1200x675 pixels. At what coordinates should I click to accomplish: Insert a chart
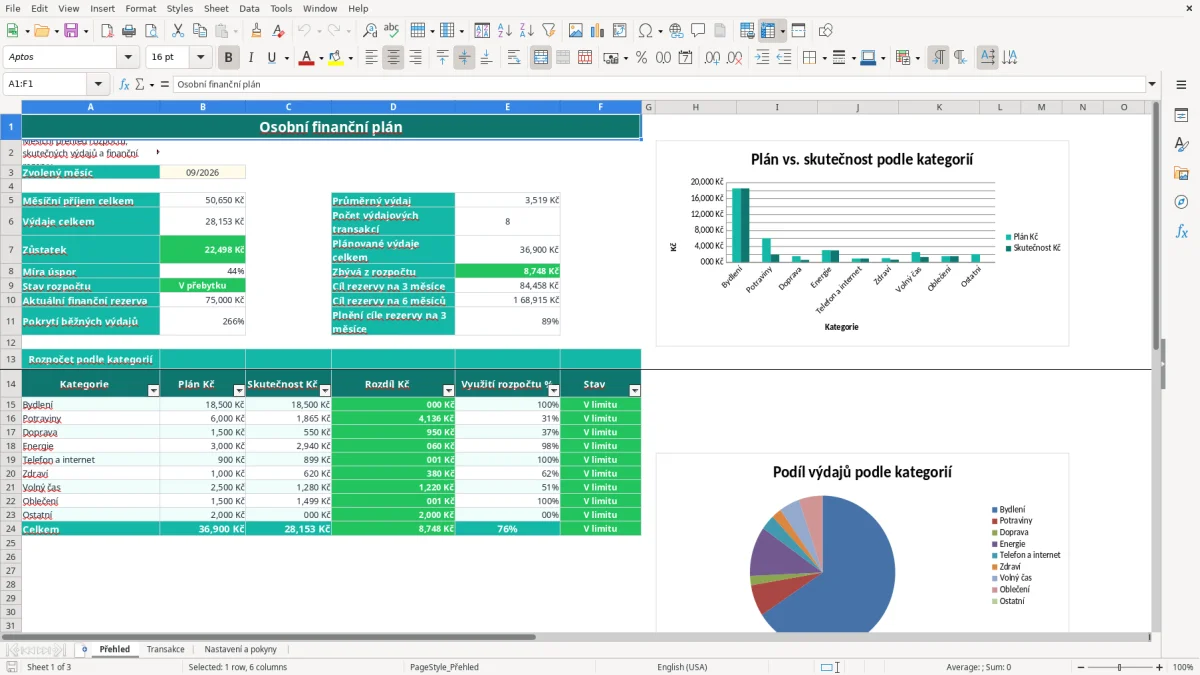pos(598,31)
